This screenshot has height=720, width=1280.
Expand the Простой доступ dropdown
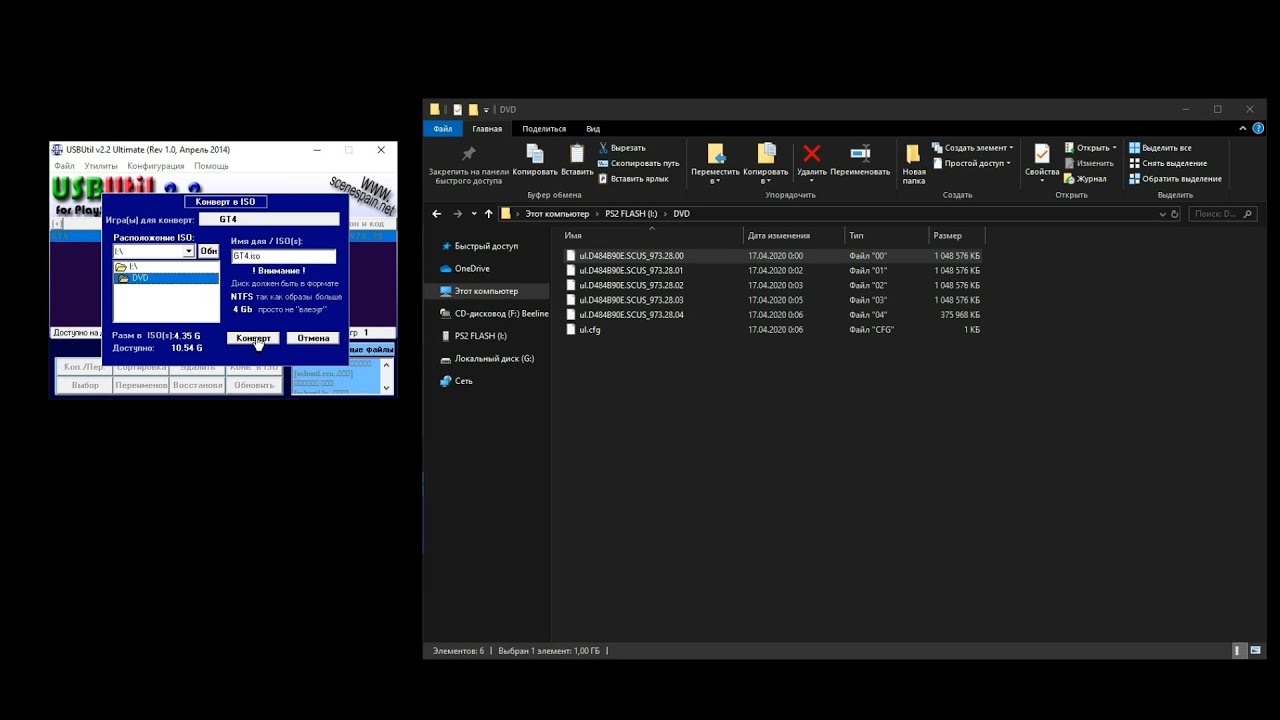(1007, 163)
